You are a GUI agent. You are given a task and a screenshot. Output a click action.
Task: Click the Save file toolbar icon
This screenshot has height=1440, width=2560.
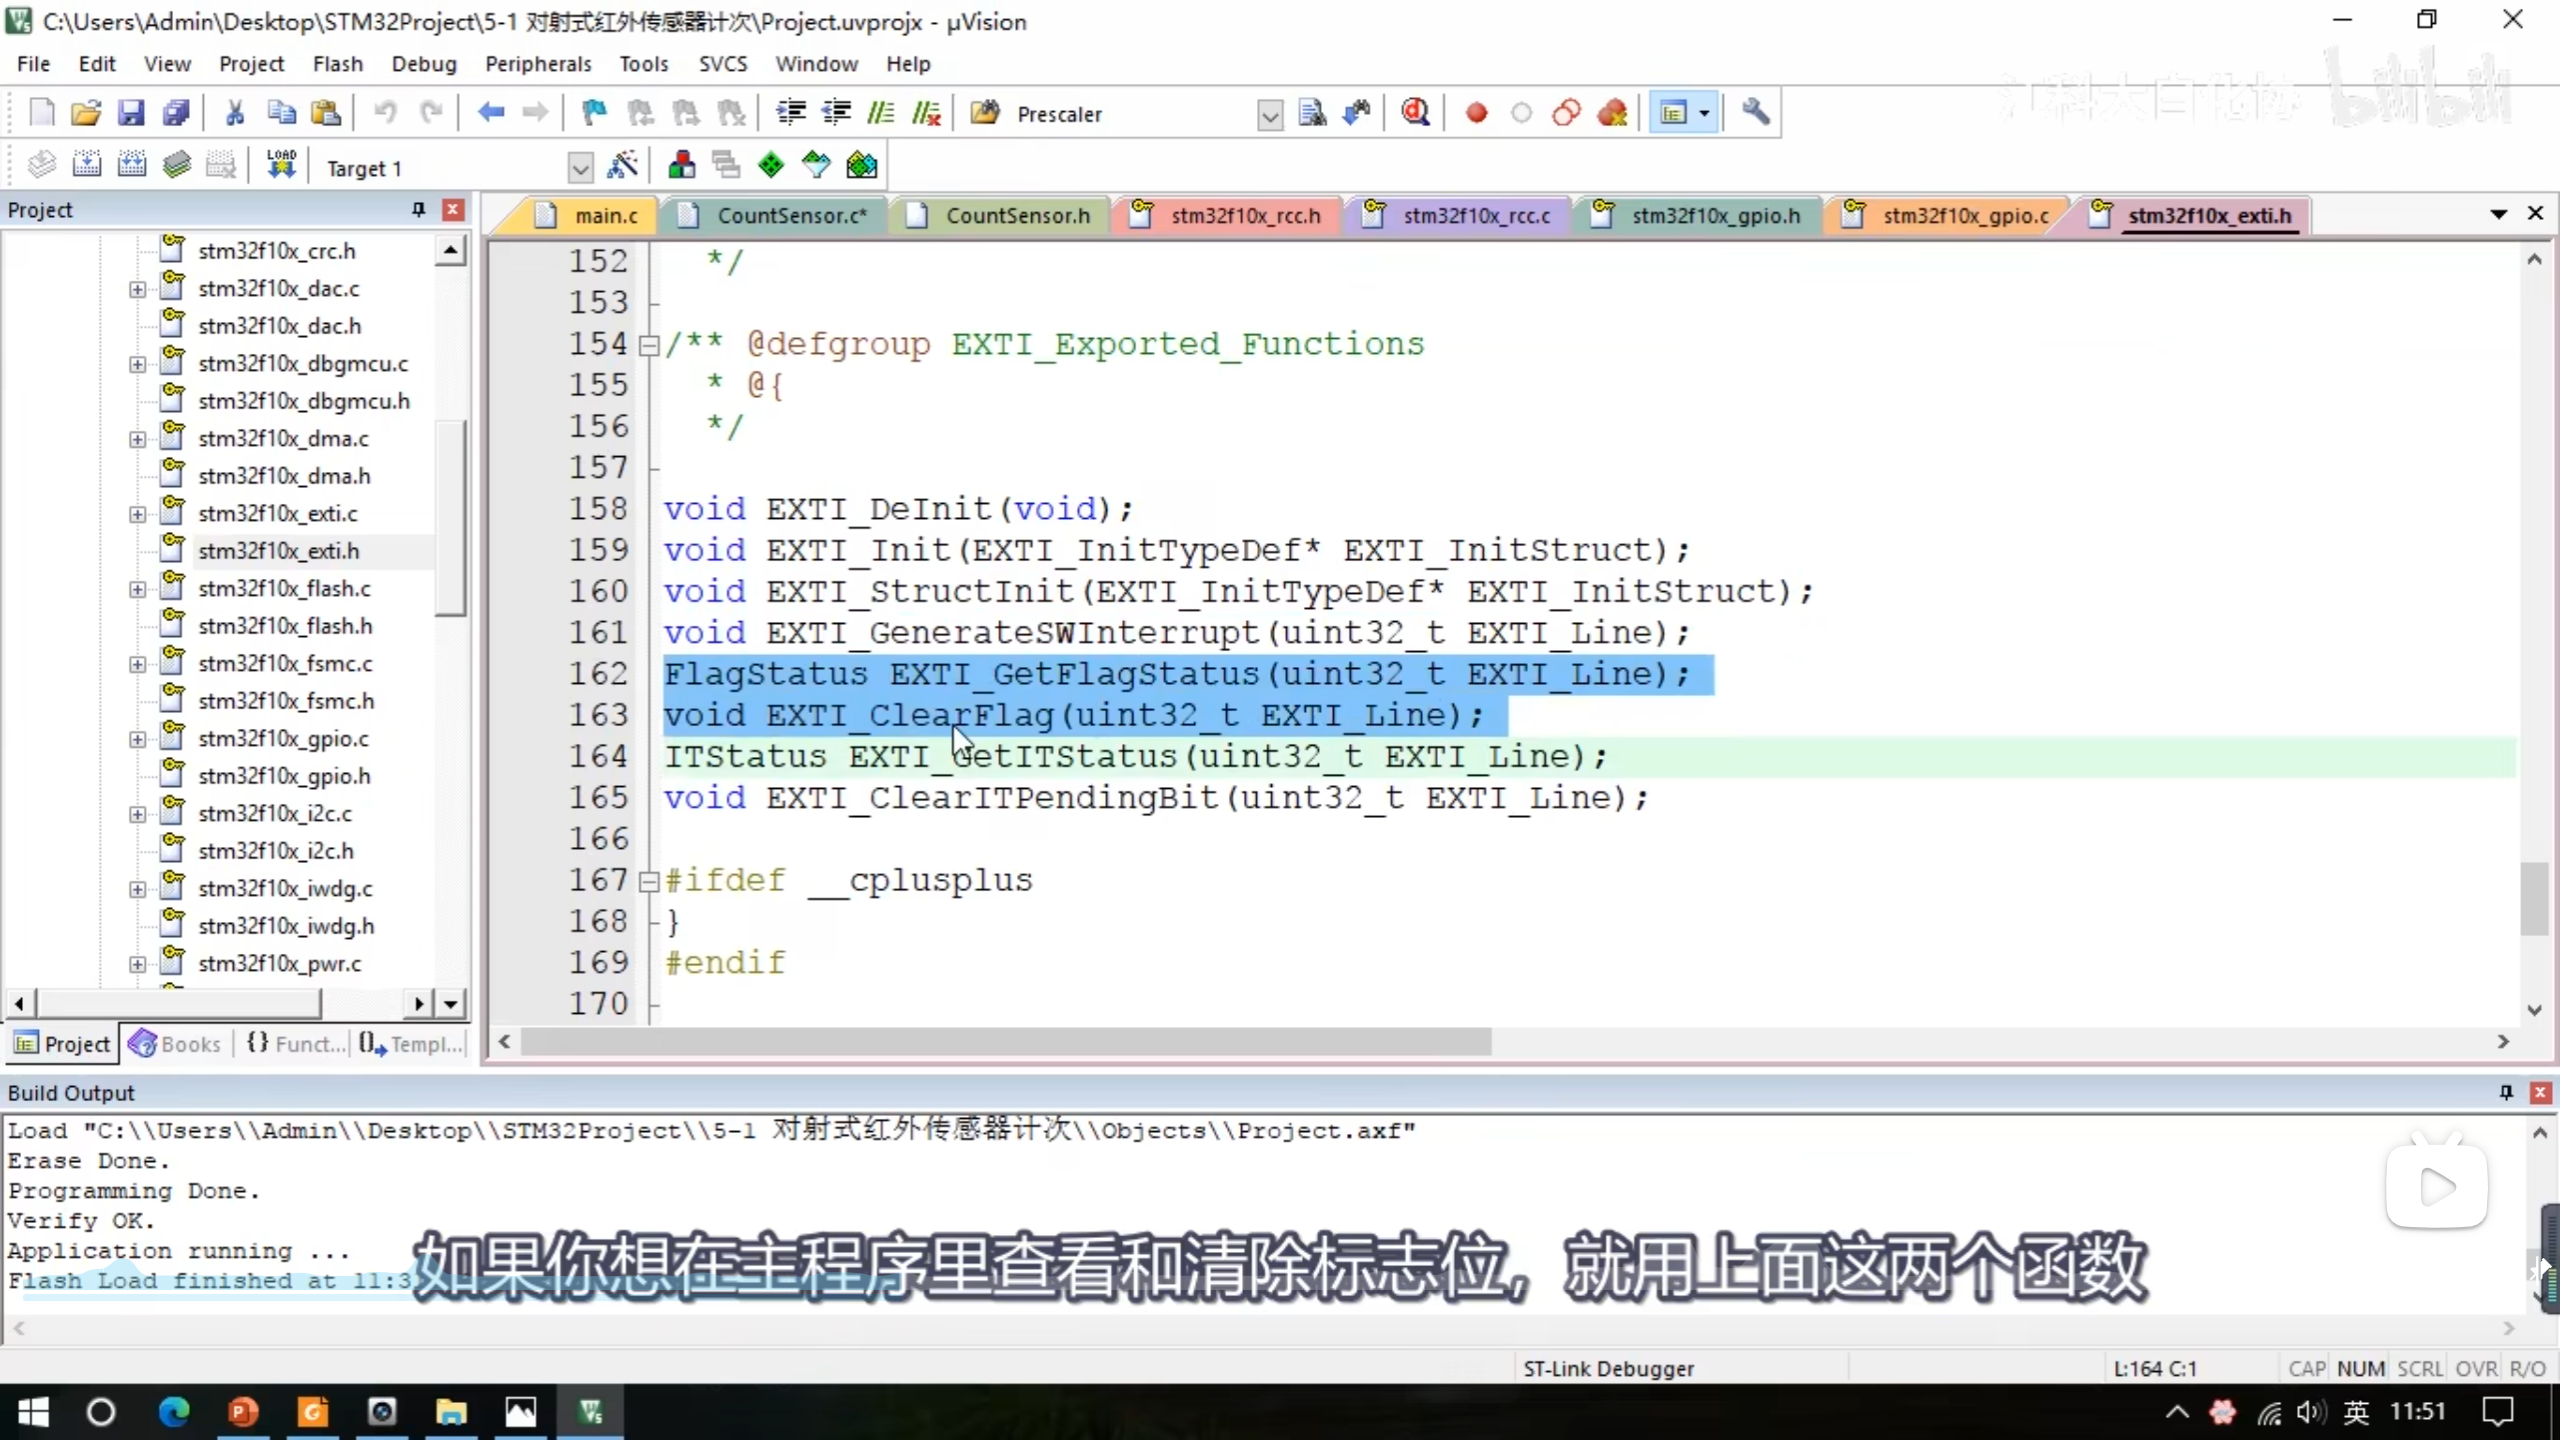click(x=131, y=113)
